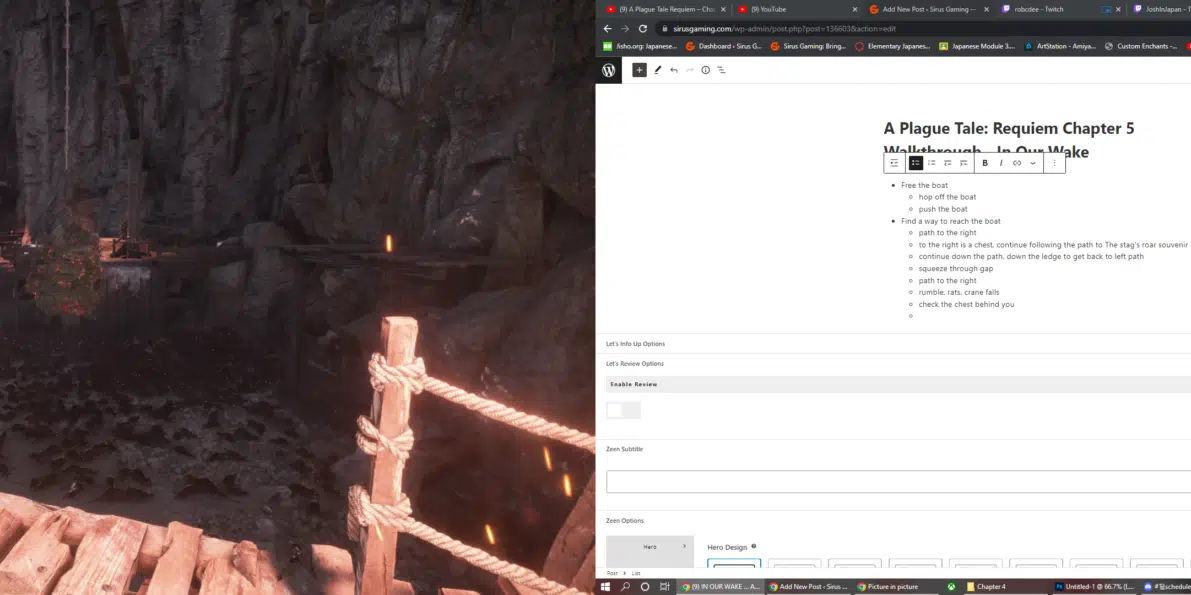The height and width of the screenshot is (595, 1191).
Task: Open block options three-dot menu
Action: [1054, 163]
